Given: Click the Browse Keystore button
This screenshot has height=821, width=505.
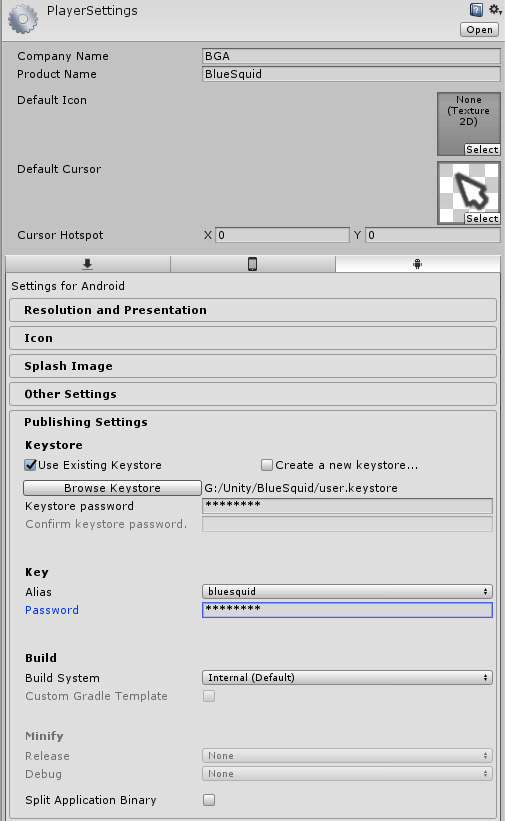Looking at the screenshot, I should pyautogui.click(x=112, y=488).
